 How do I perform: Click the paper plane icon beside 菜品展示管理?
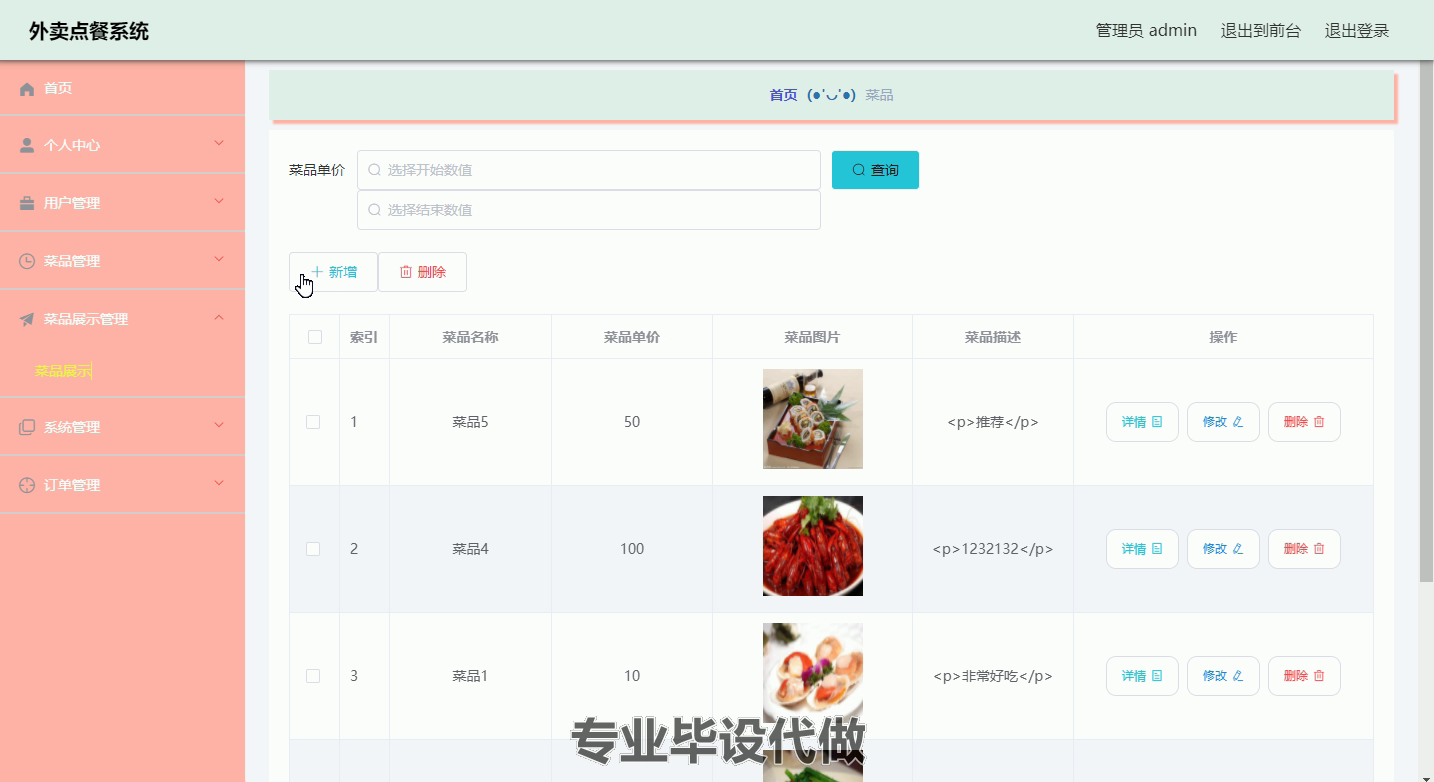point(27,319)
